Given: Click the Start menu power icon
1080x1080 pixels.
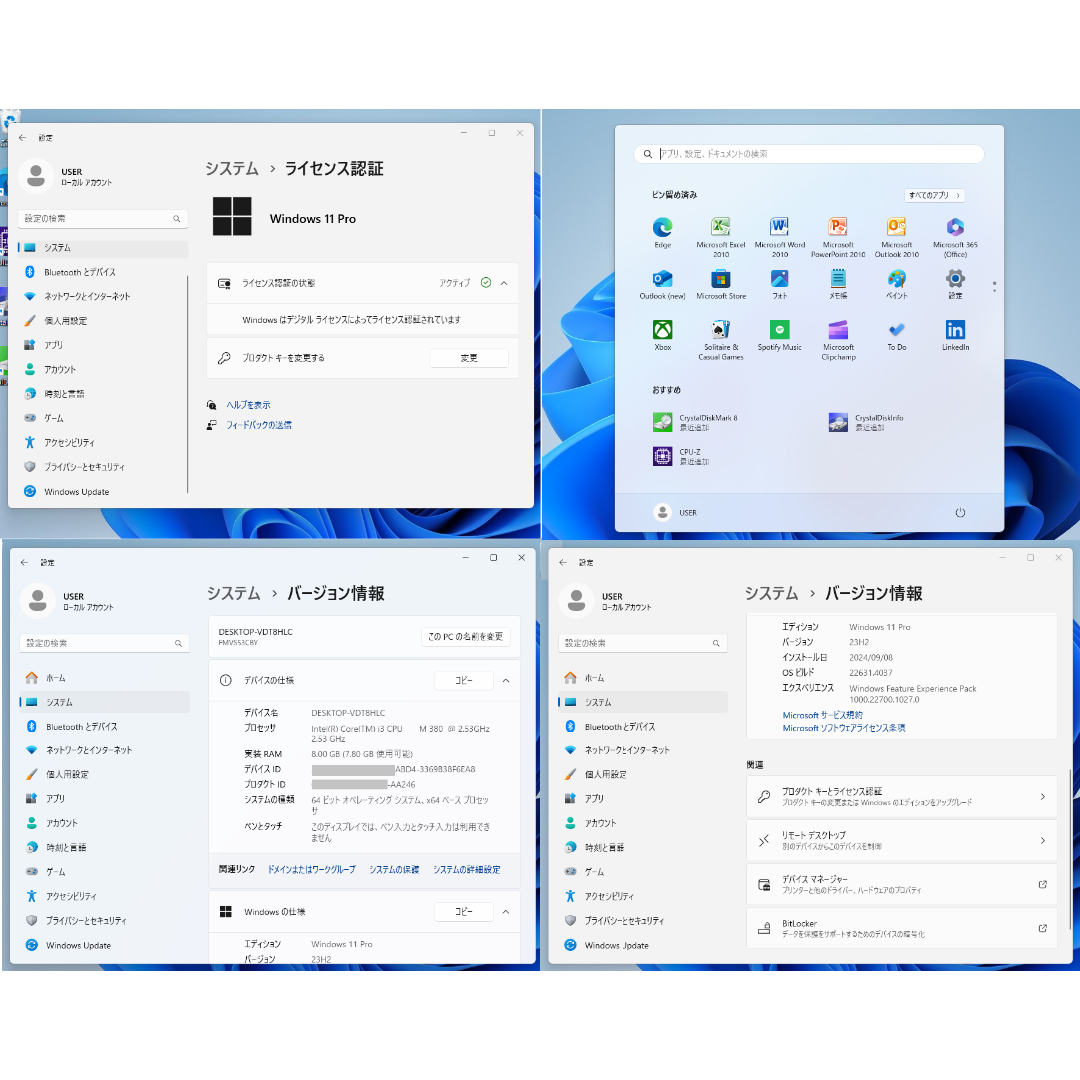Looking at the screenshot, I should [959, 512].
